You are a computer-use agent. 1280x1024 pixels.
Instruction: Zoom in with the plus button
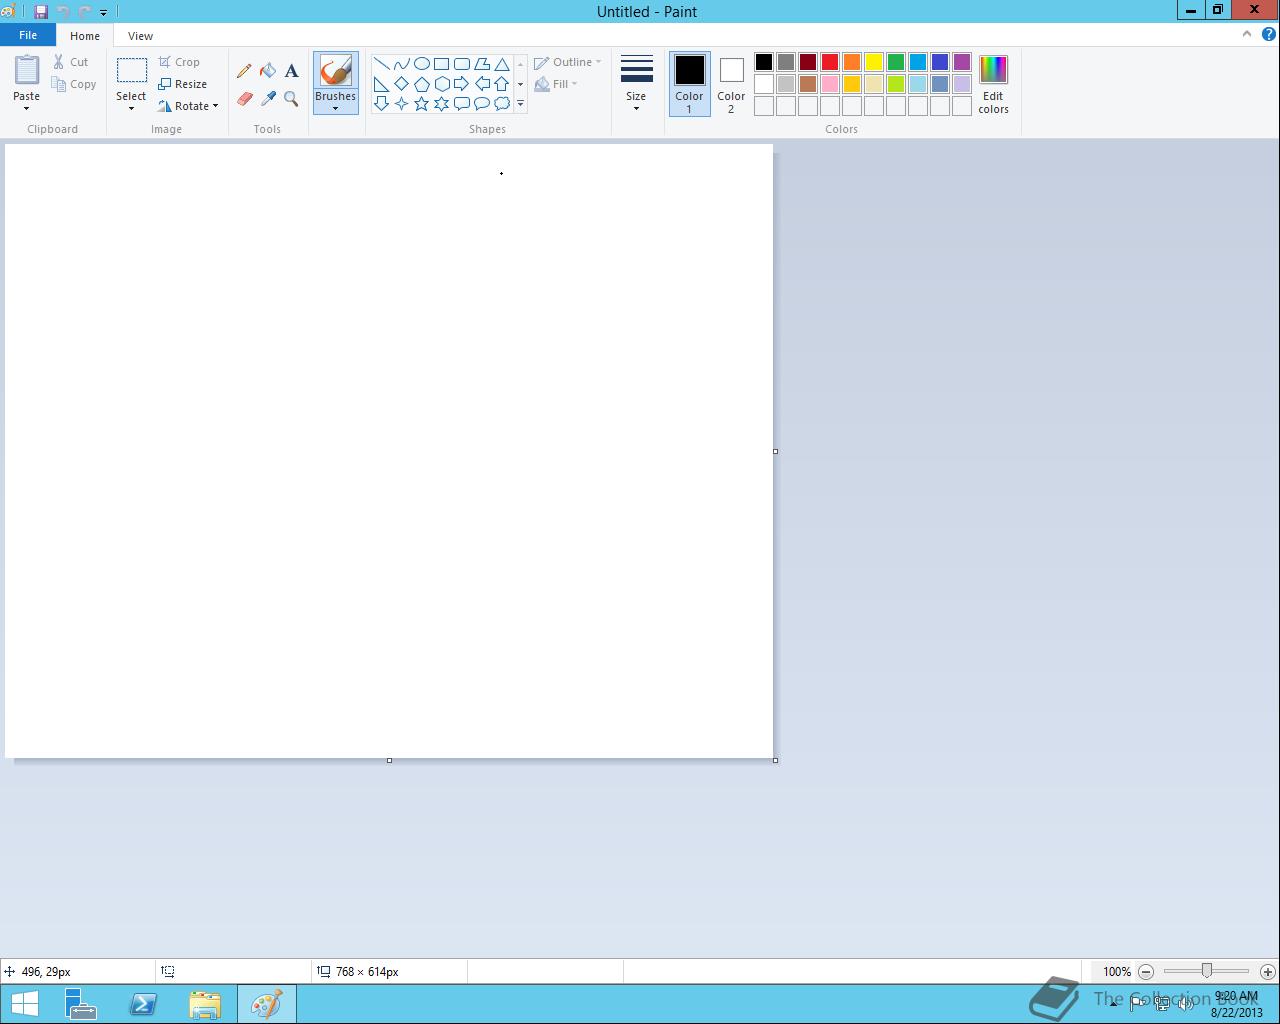point(1268,971)
